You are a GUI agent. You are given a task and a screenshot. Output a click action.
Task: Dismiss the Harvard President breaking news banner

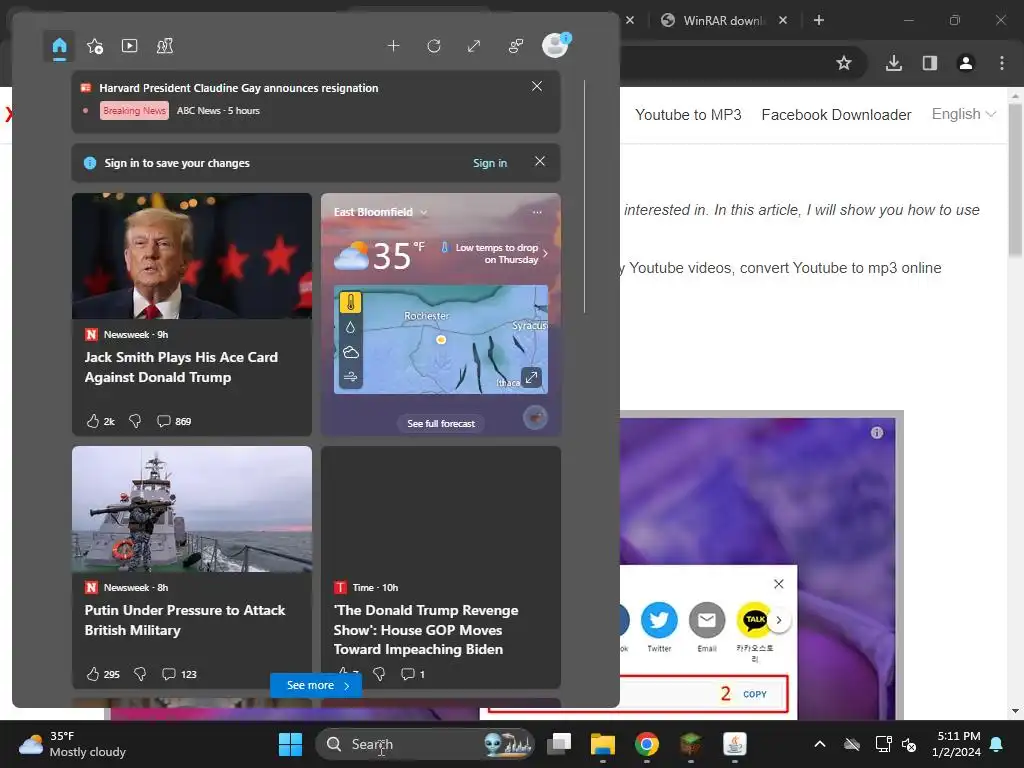537,86
